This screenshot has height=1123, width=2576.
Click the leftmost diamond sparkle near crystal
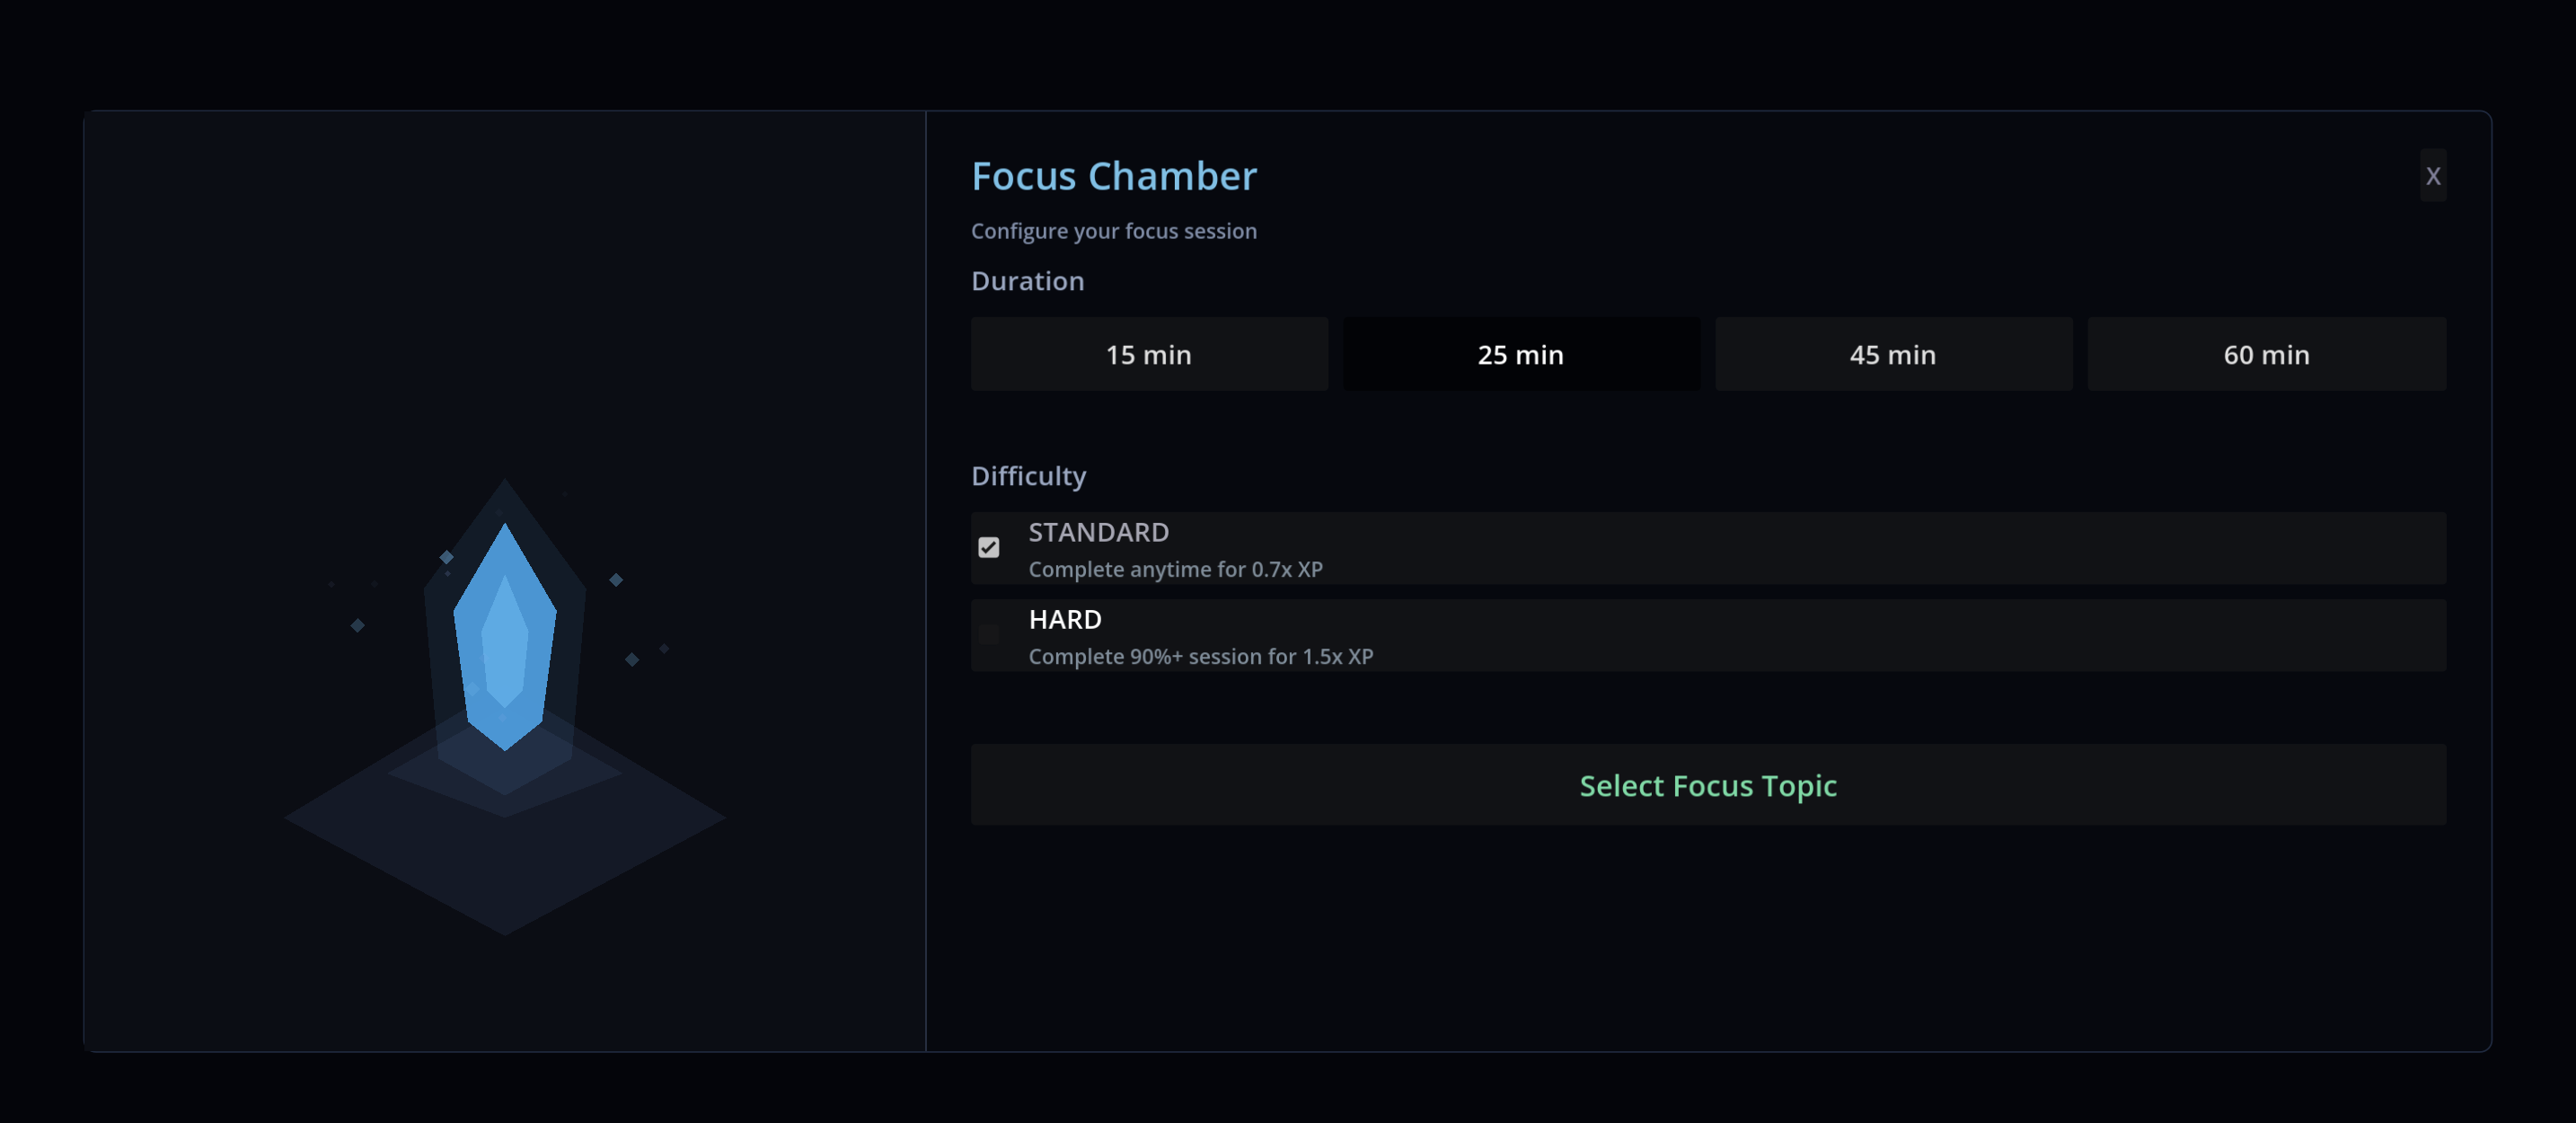[357, 625]
